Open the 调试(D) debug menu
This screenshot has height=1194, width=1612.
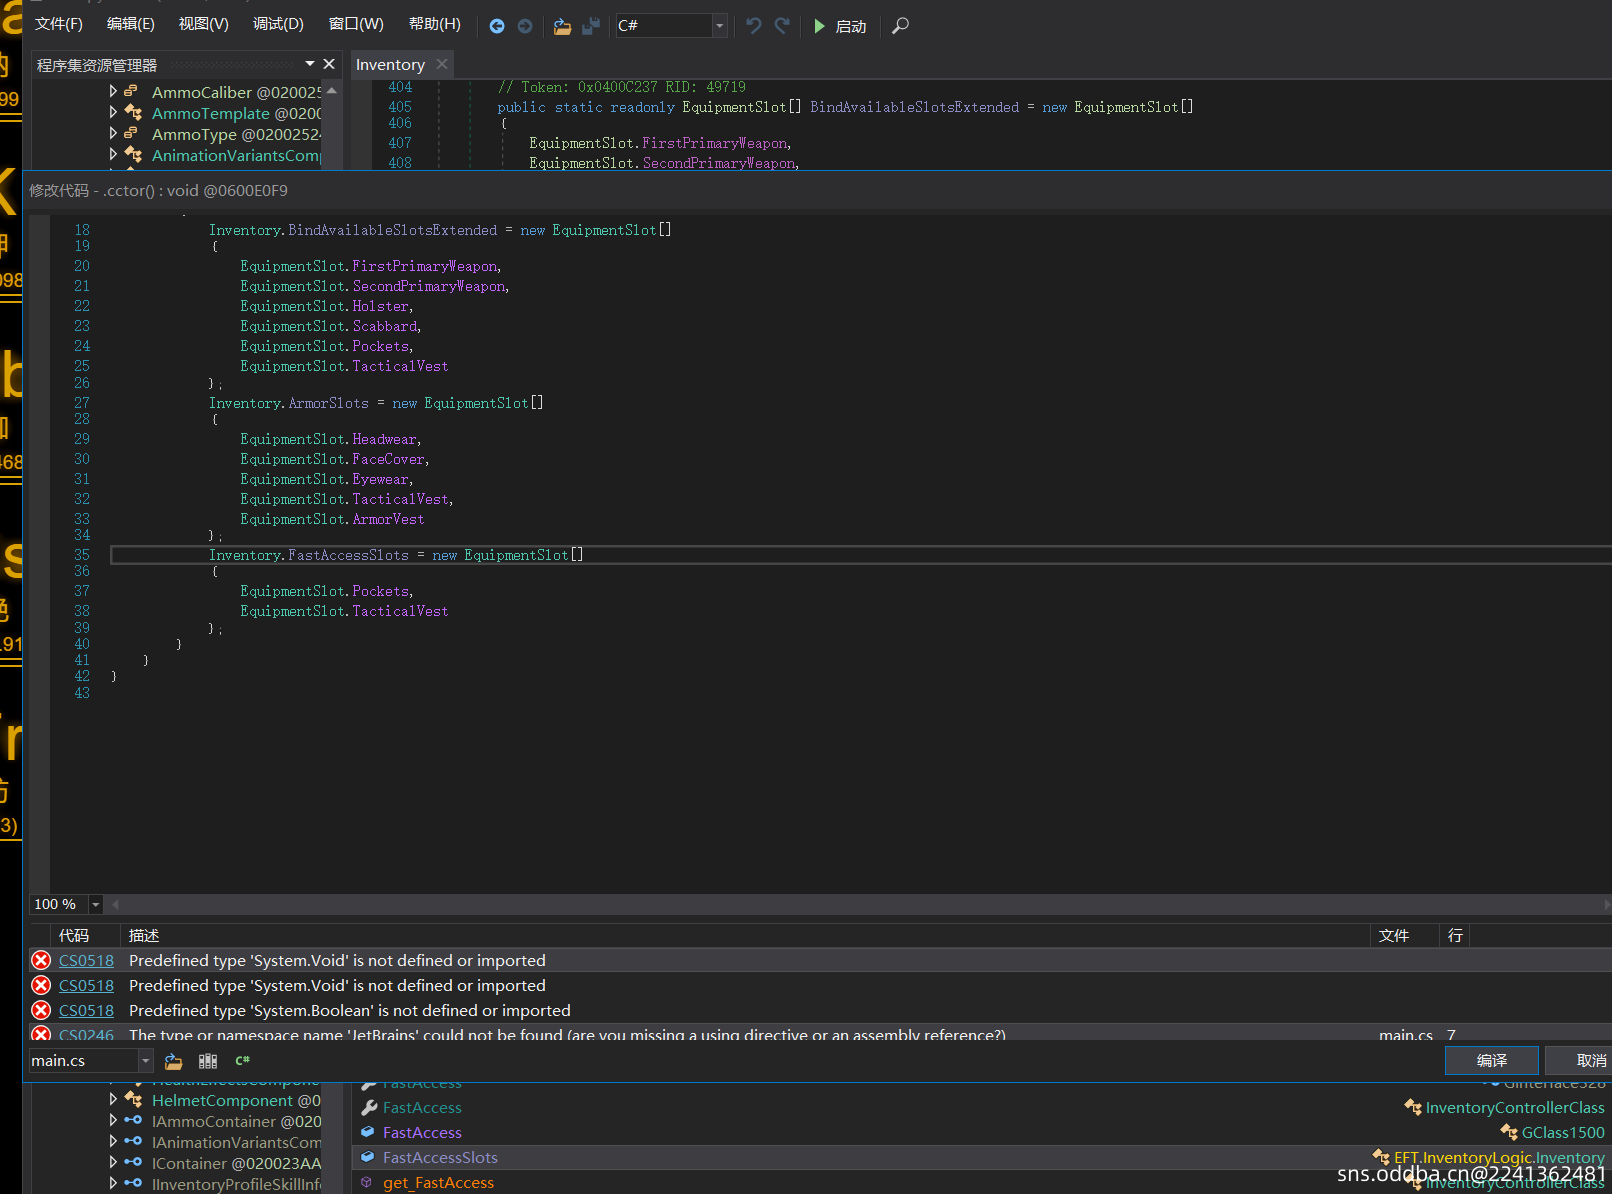pos(278,24)
